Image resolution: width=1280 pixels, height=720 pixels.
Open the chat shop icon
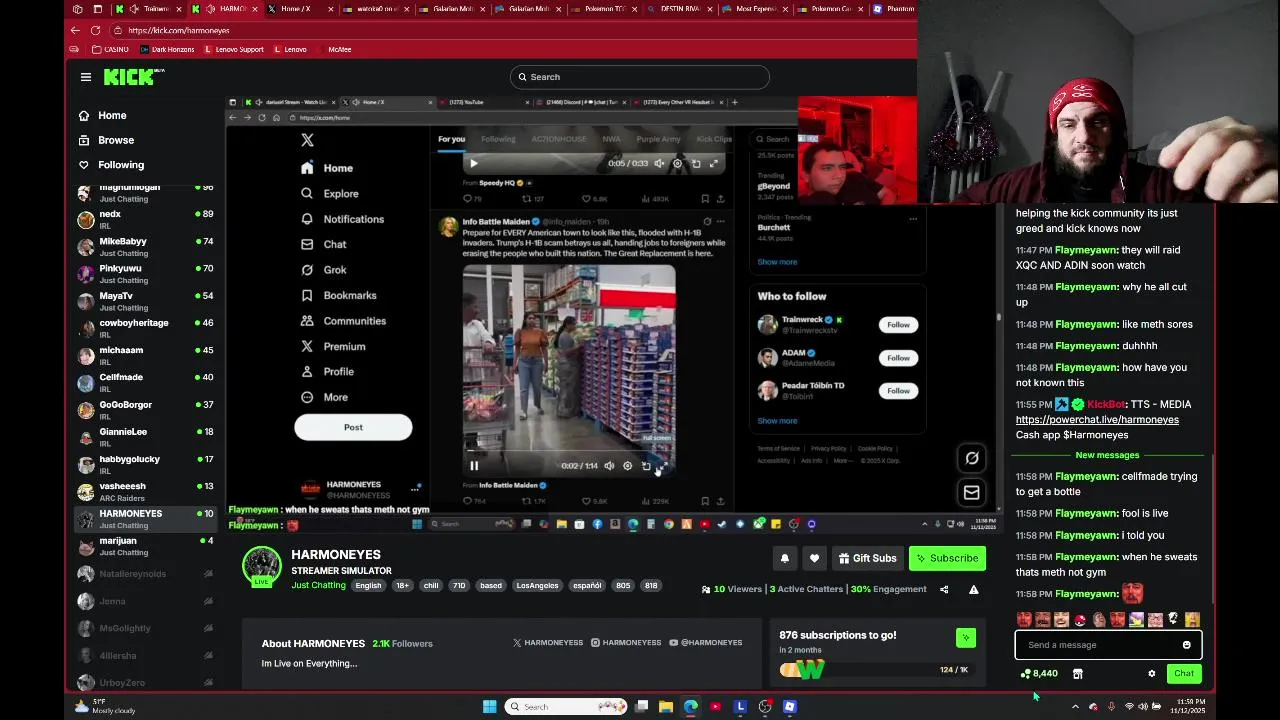1077,674
